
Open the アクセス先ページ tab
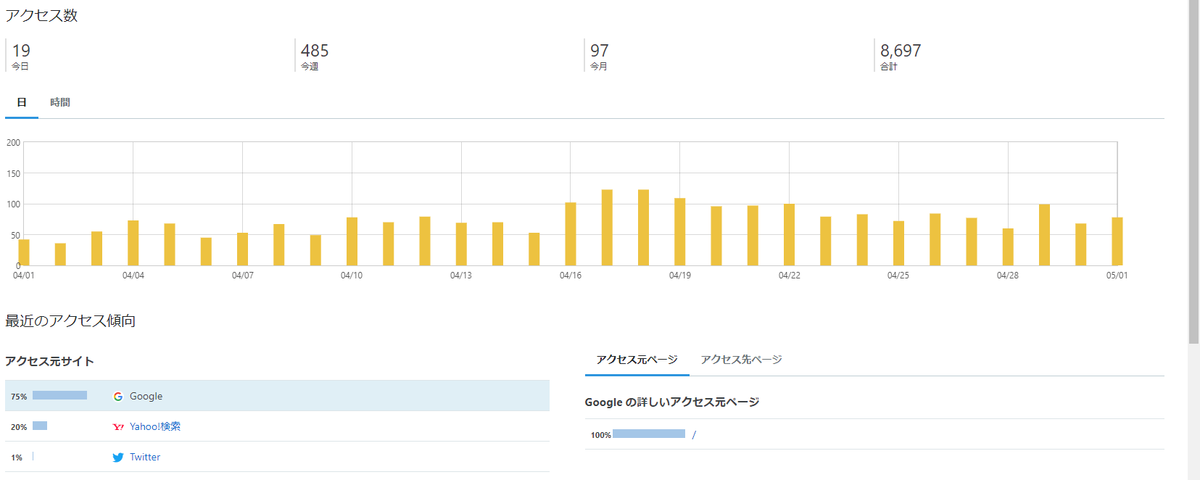click(741, 359)
